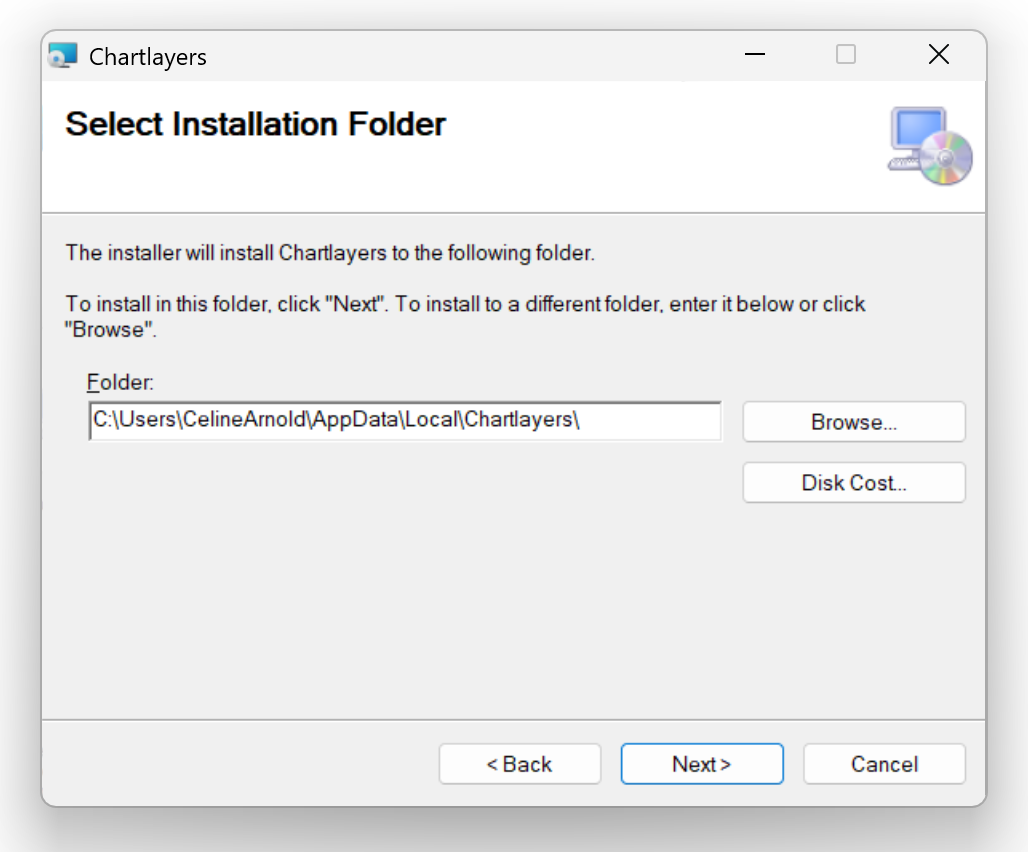Close the Chartlayers setup dialog
The image size is (1028, 852).
938,55
